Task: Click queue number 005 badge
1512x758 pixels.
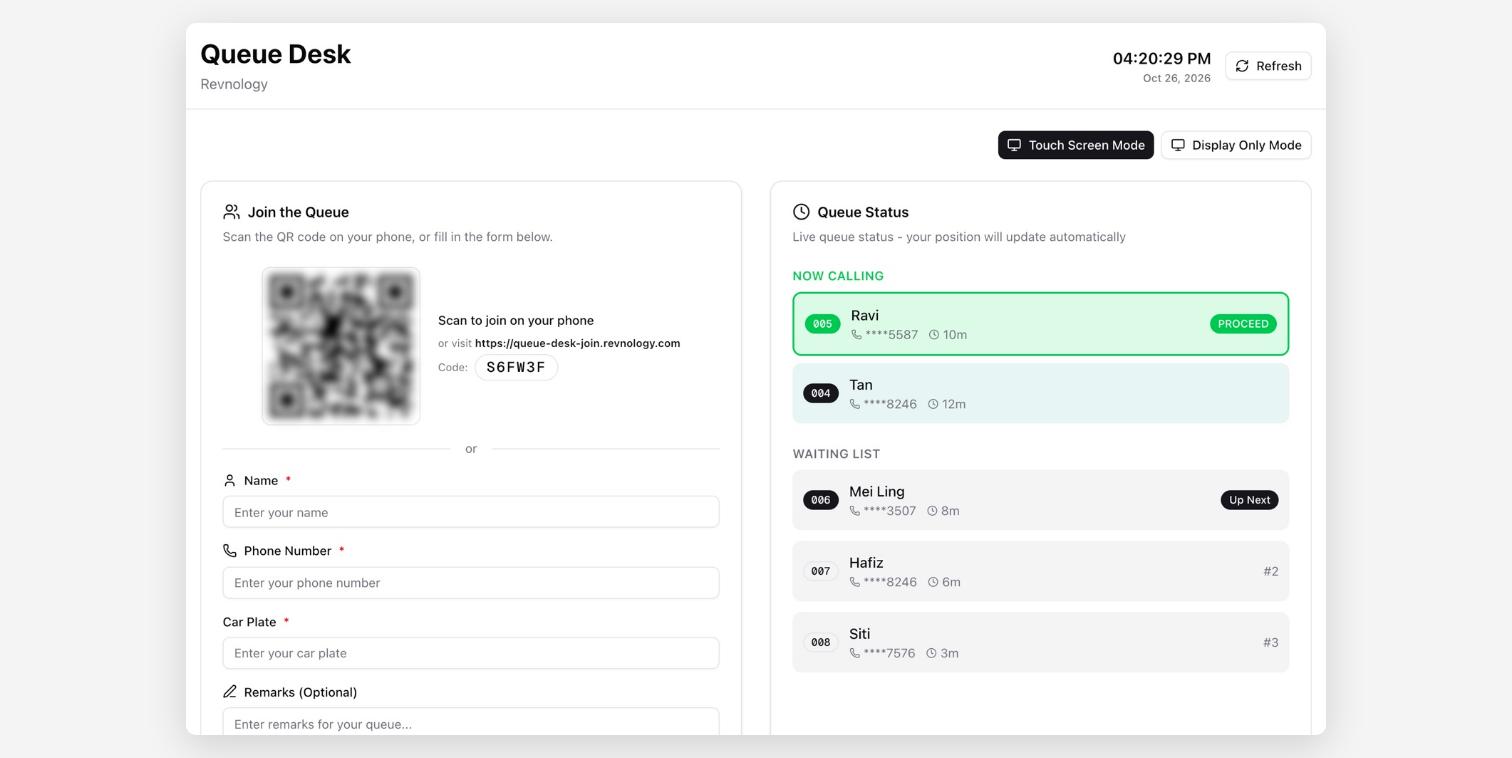Action: 822,324
